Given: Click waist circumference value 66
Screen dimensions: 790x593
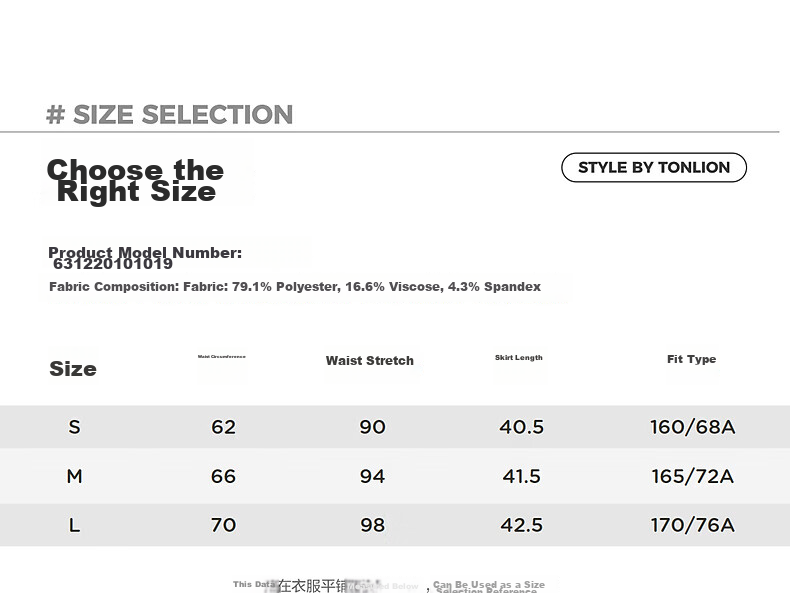Looking at the screenshot, I should click(223, 476).
